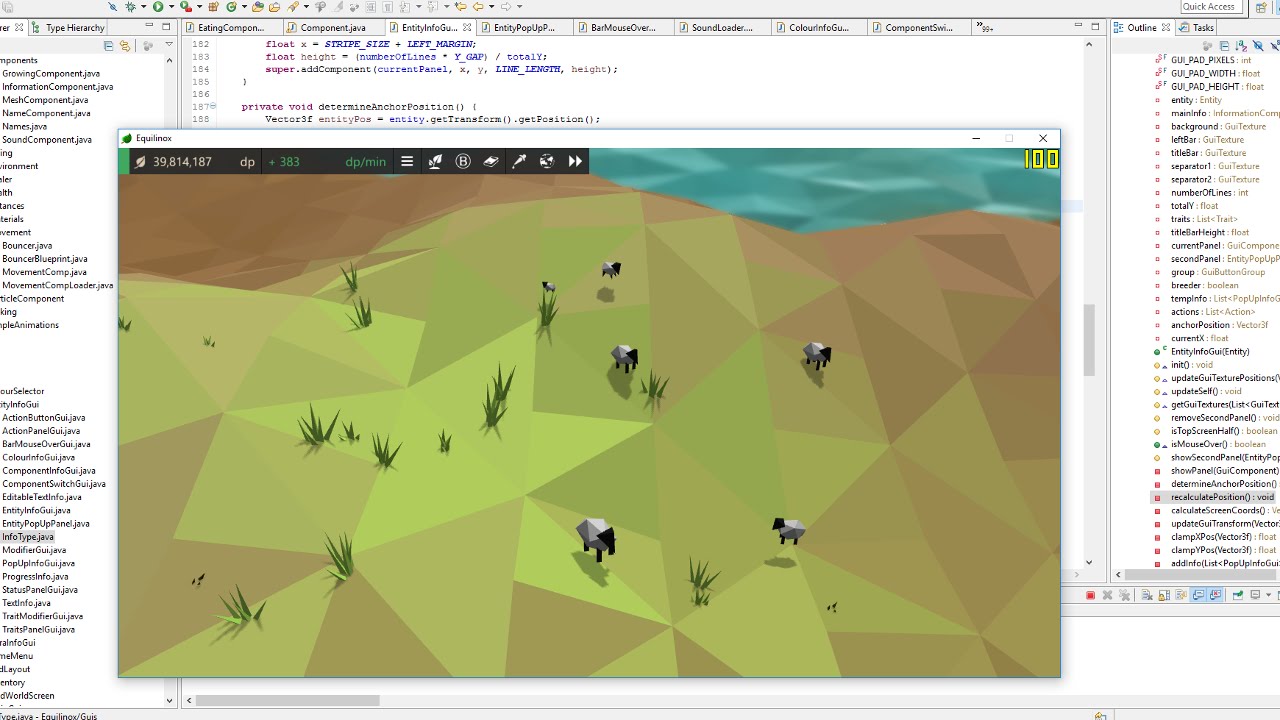Click the Run Last Tool red-briefcase icon
This screenshot has width=1280, height=720.
pyautogui.click(x=186, y=6)
